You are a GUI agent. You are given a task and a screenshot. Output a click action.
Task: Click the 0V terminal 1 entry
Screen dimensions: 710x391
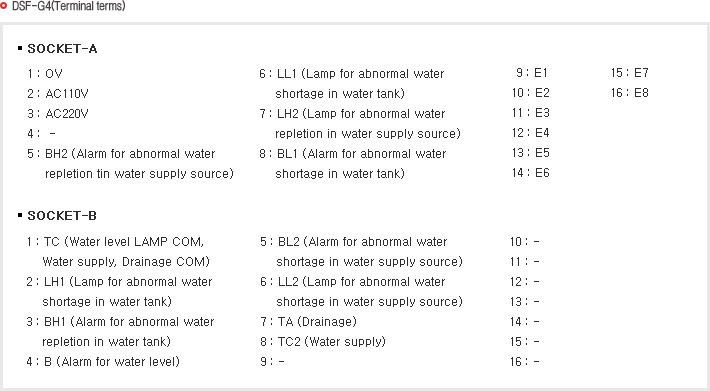pyautogui.click(x=44, y=74)
